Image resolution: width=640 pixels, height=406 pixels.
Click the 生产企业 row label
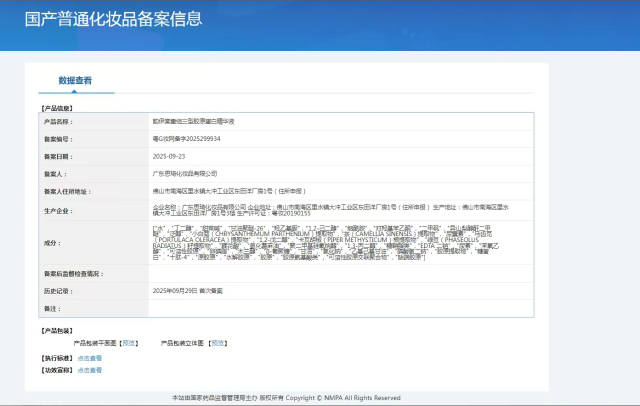[58, 211]
